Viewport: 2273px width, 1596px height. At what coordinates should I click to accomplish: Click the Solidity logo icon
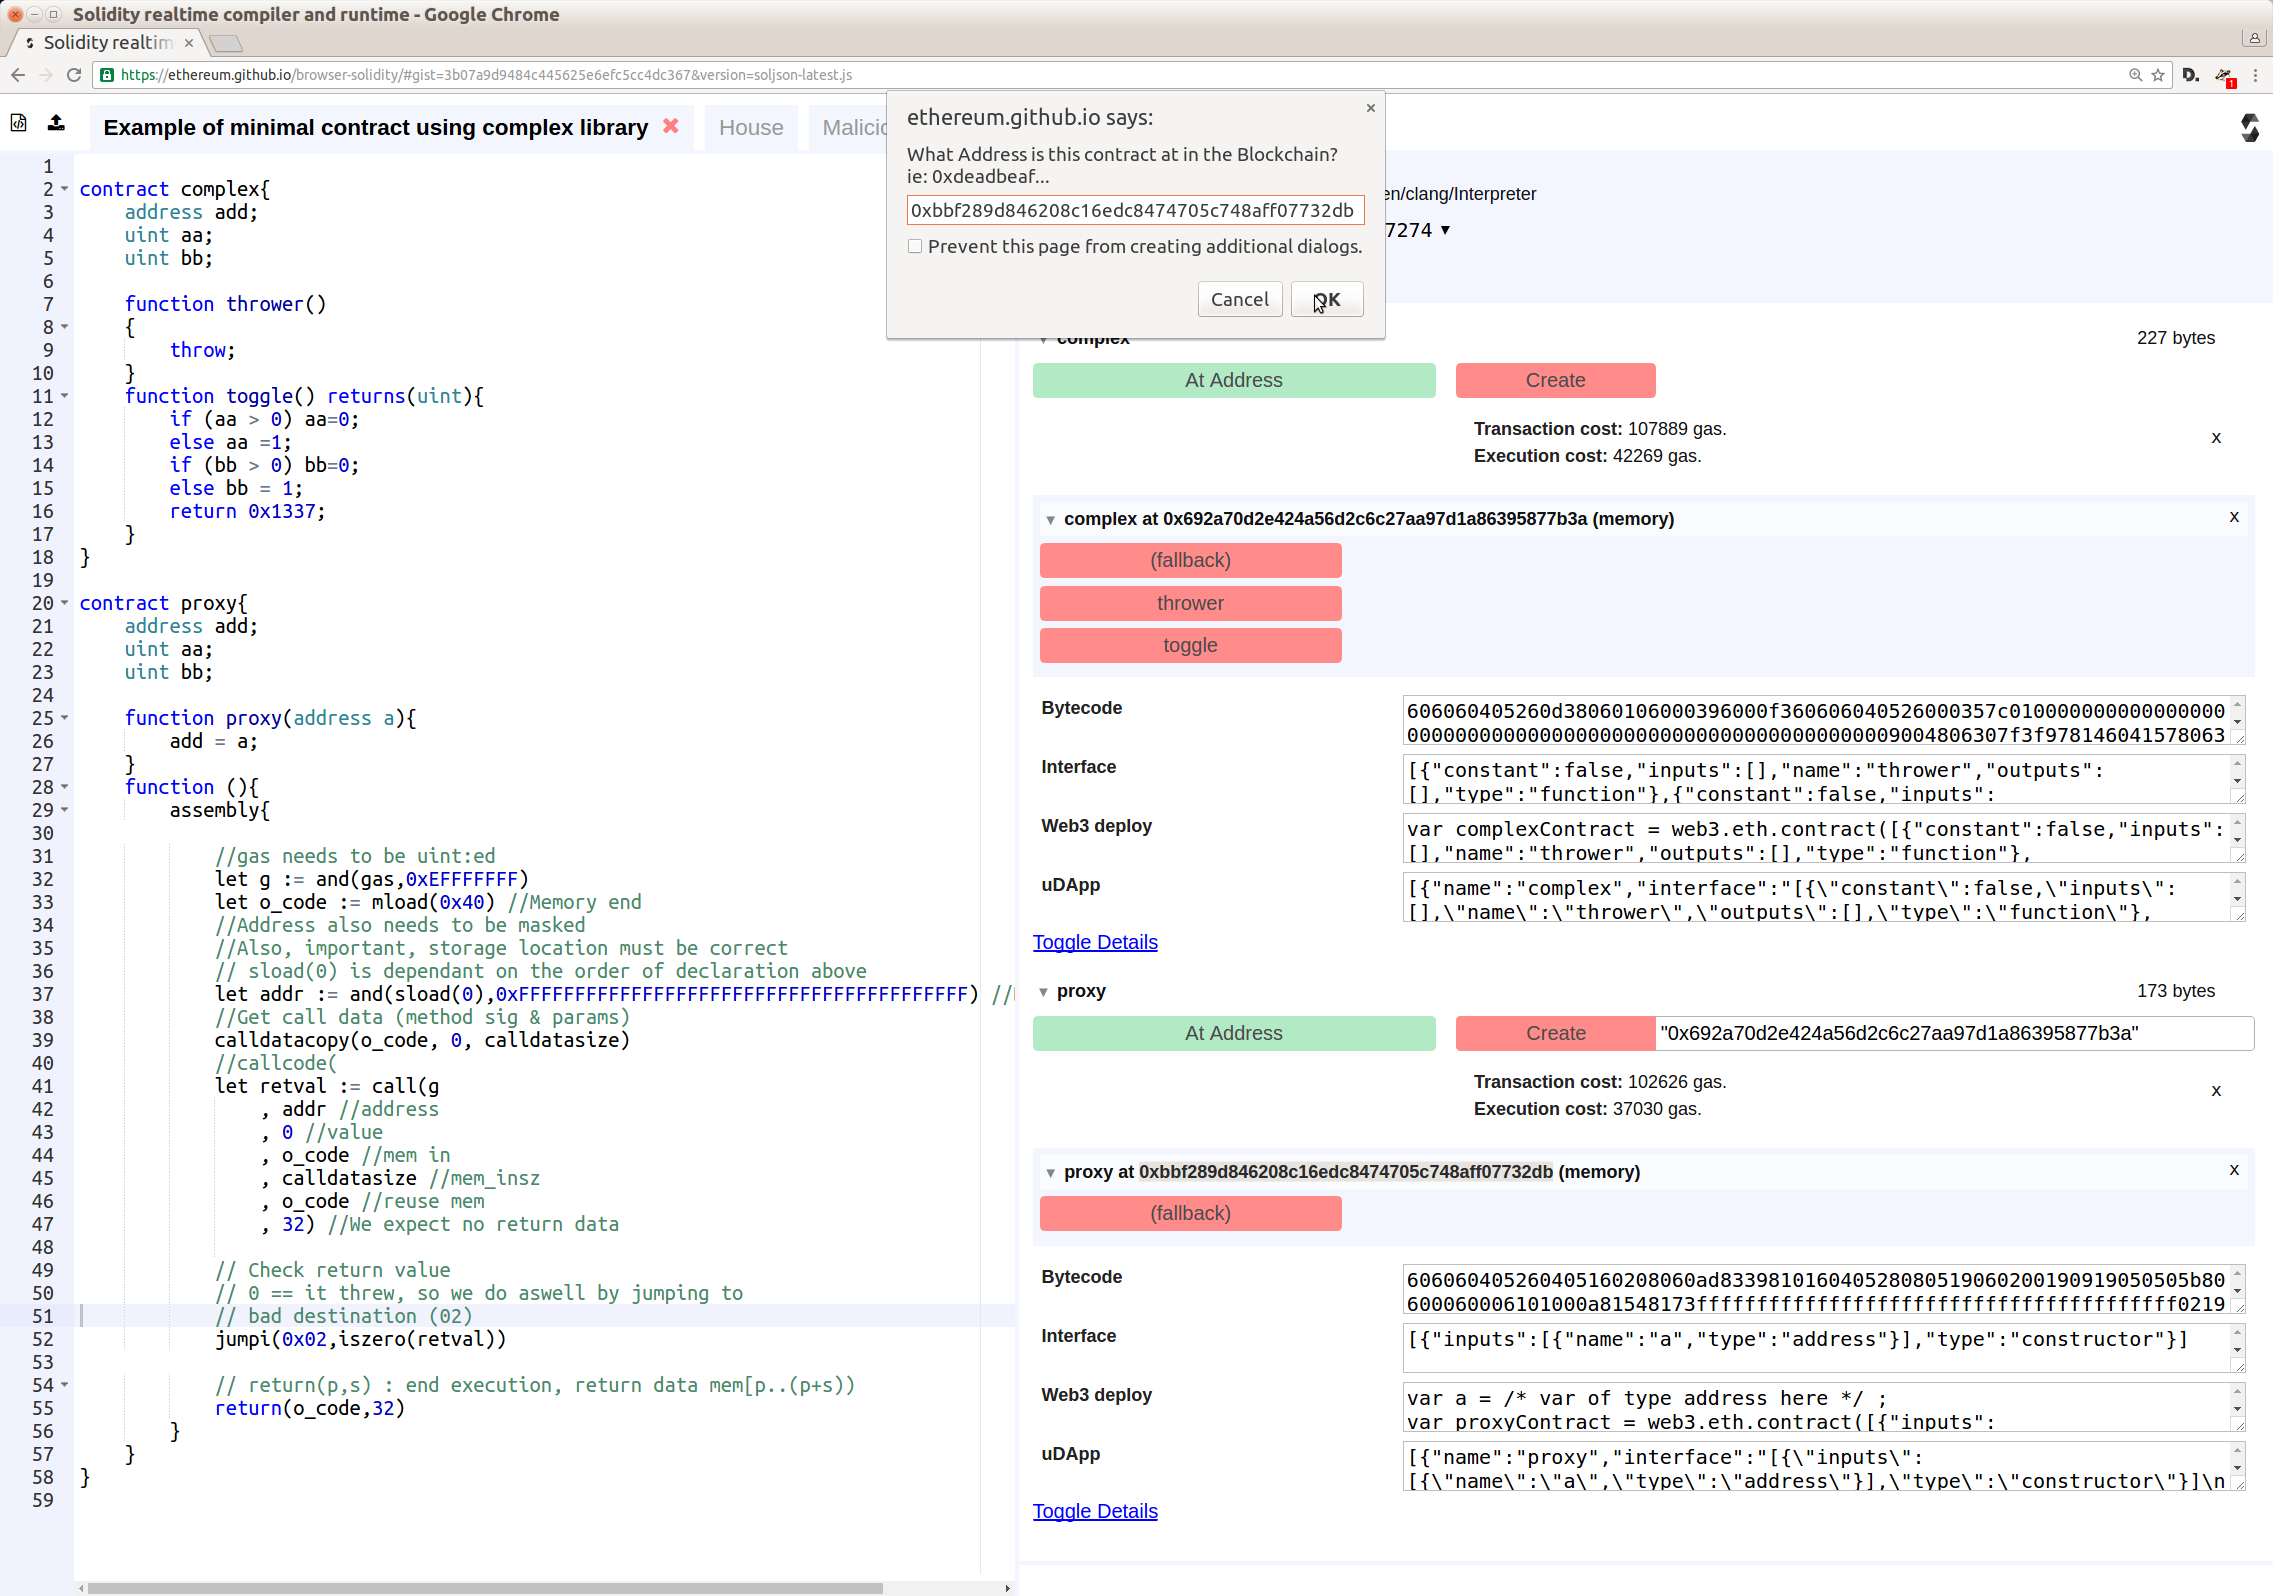pyautogui.click(x=2249, y=128)
